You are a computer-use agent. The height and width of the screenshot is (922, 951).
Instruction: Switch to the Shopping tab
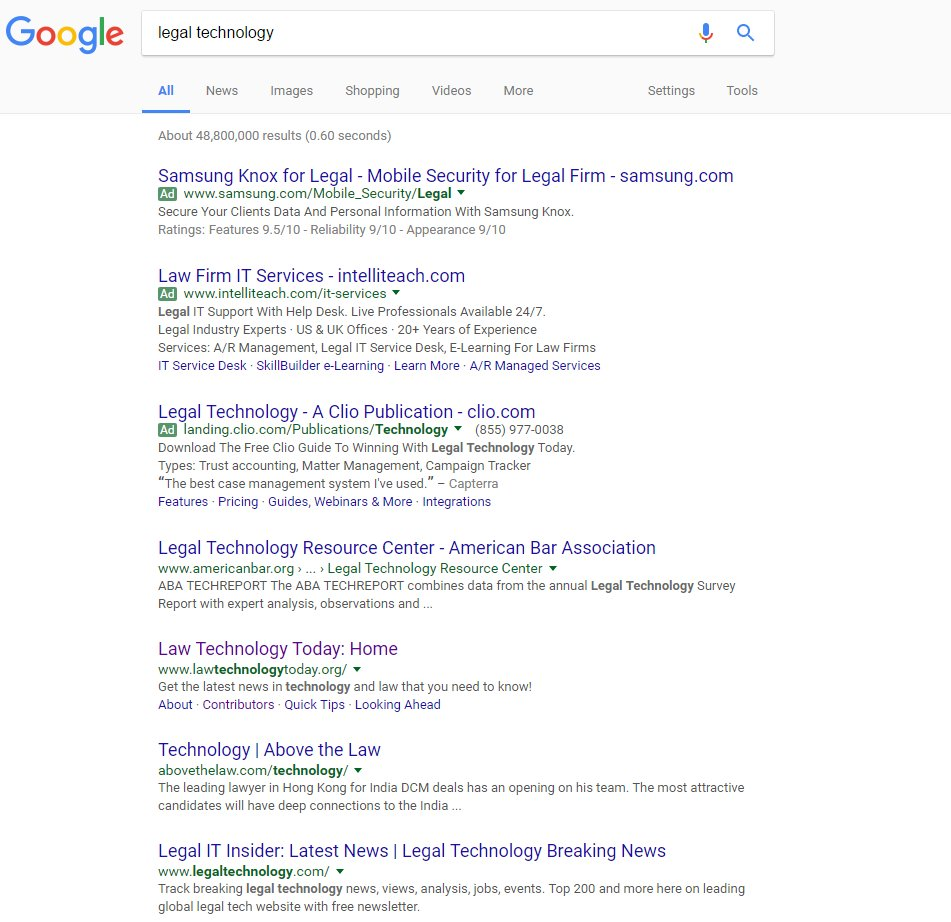372,91
